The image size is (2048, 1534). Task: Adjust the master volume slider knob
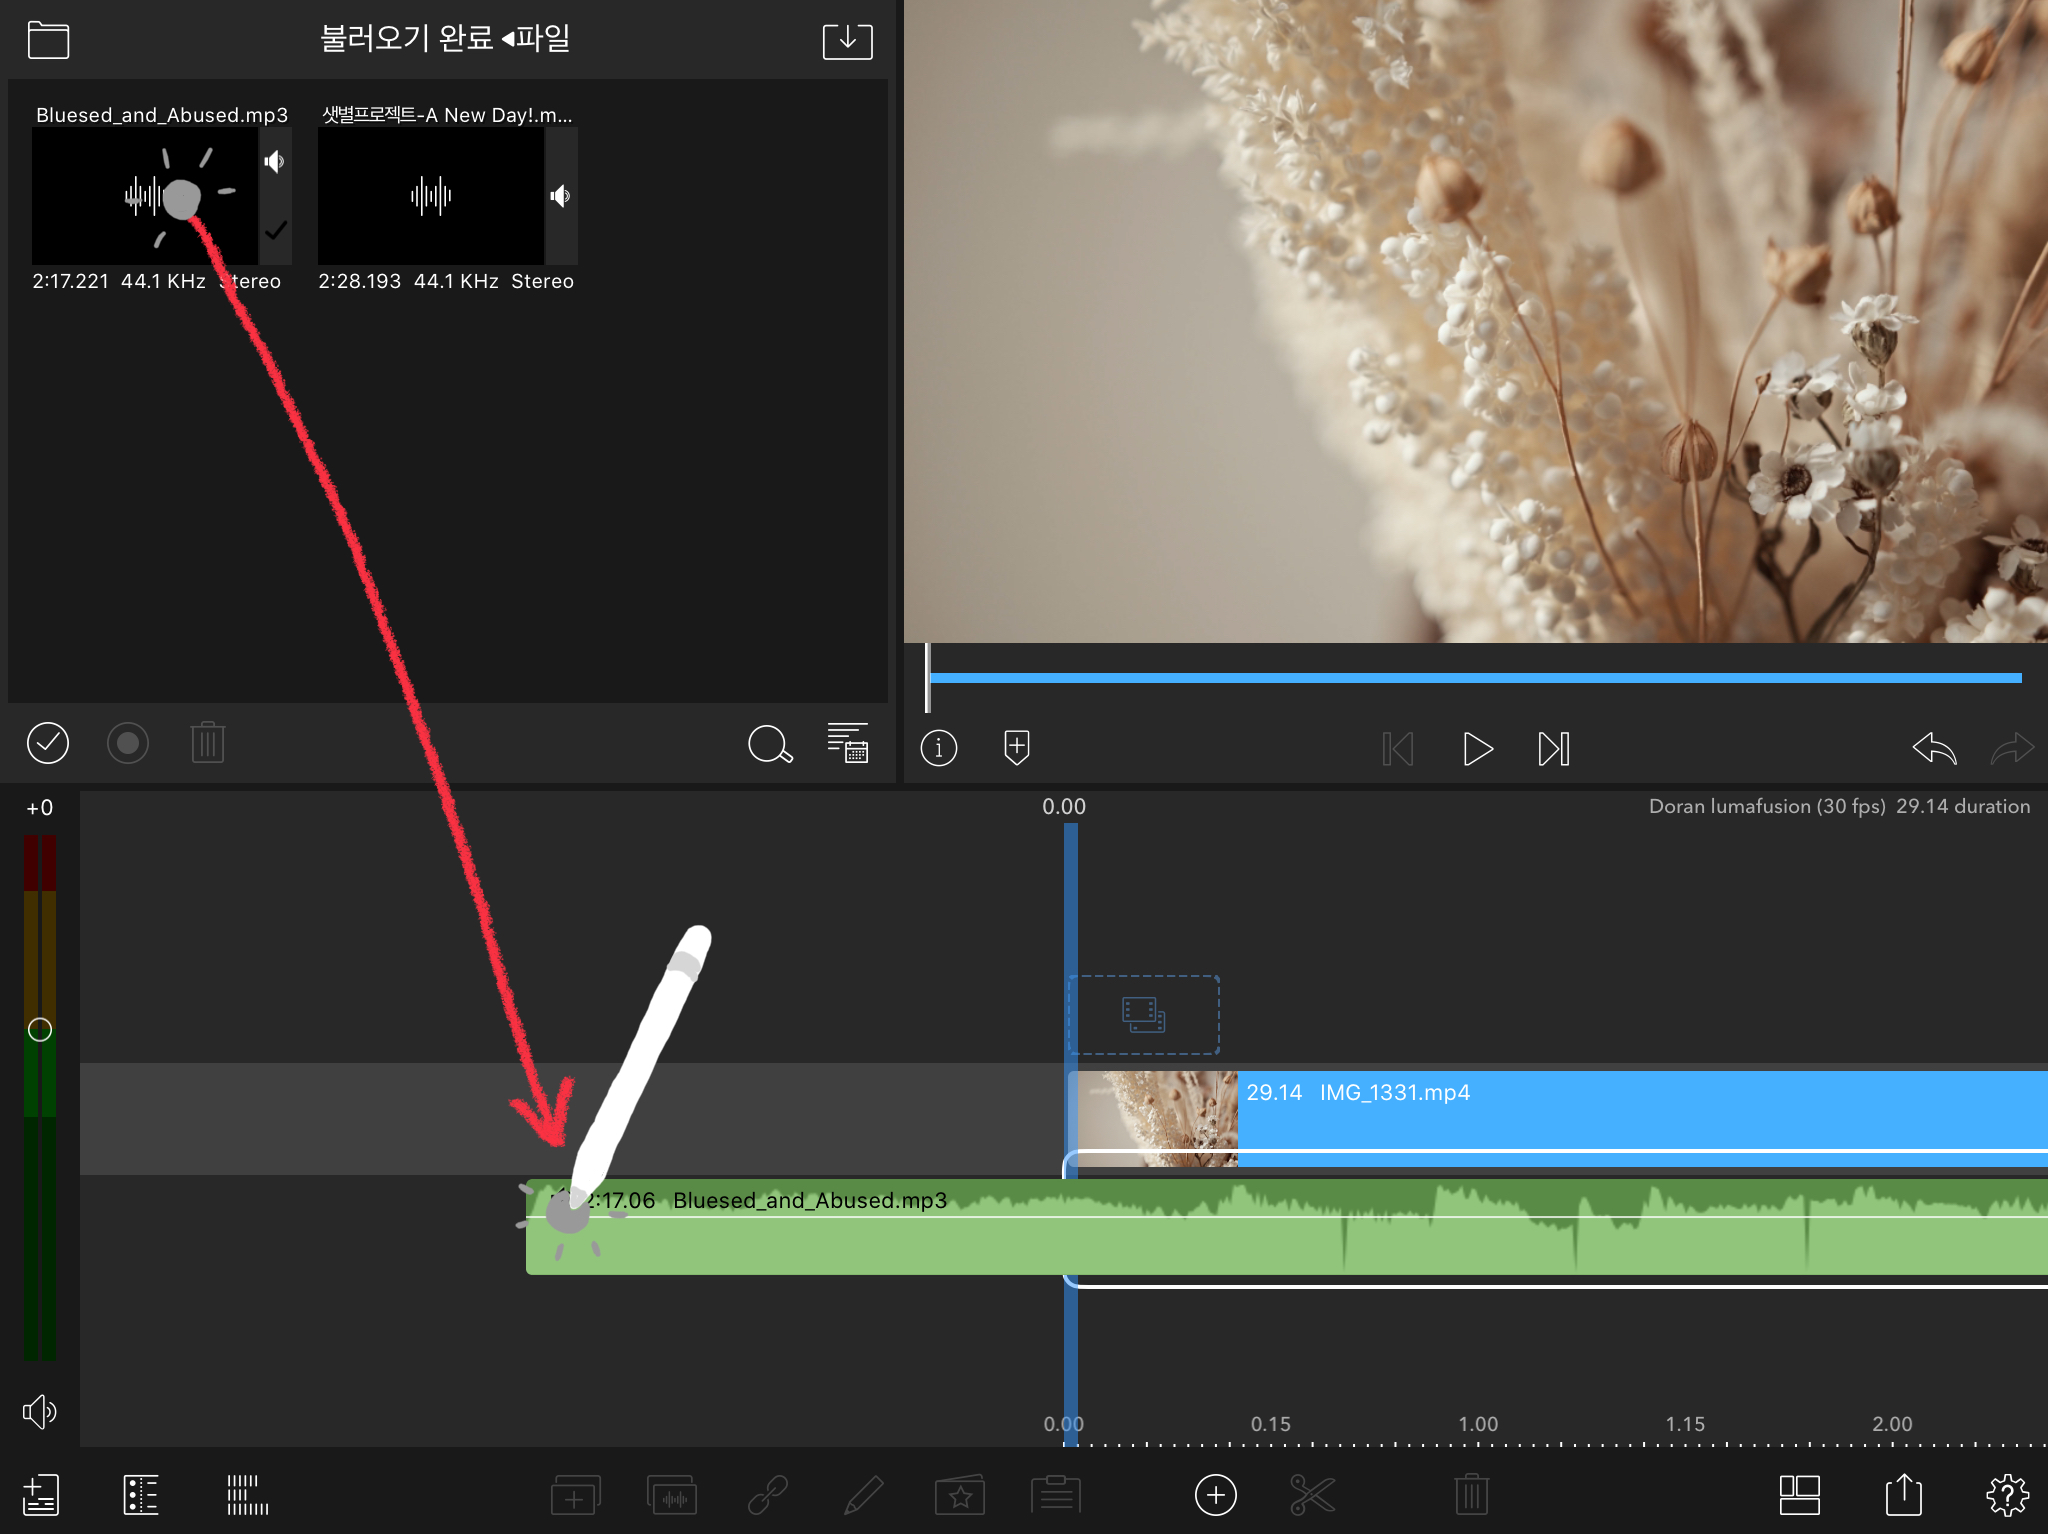40,1030
